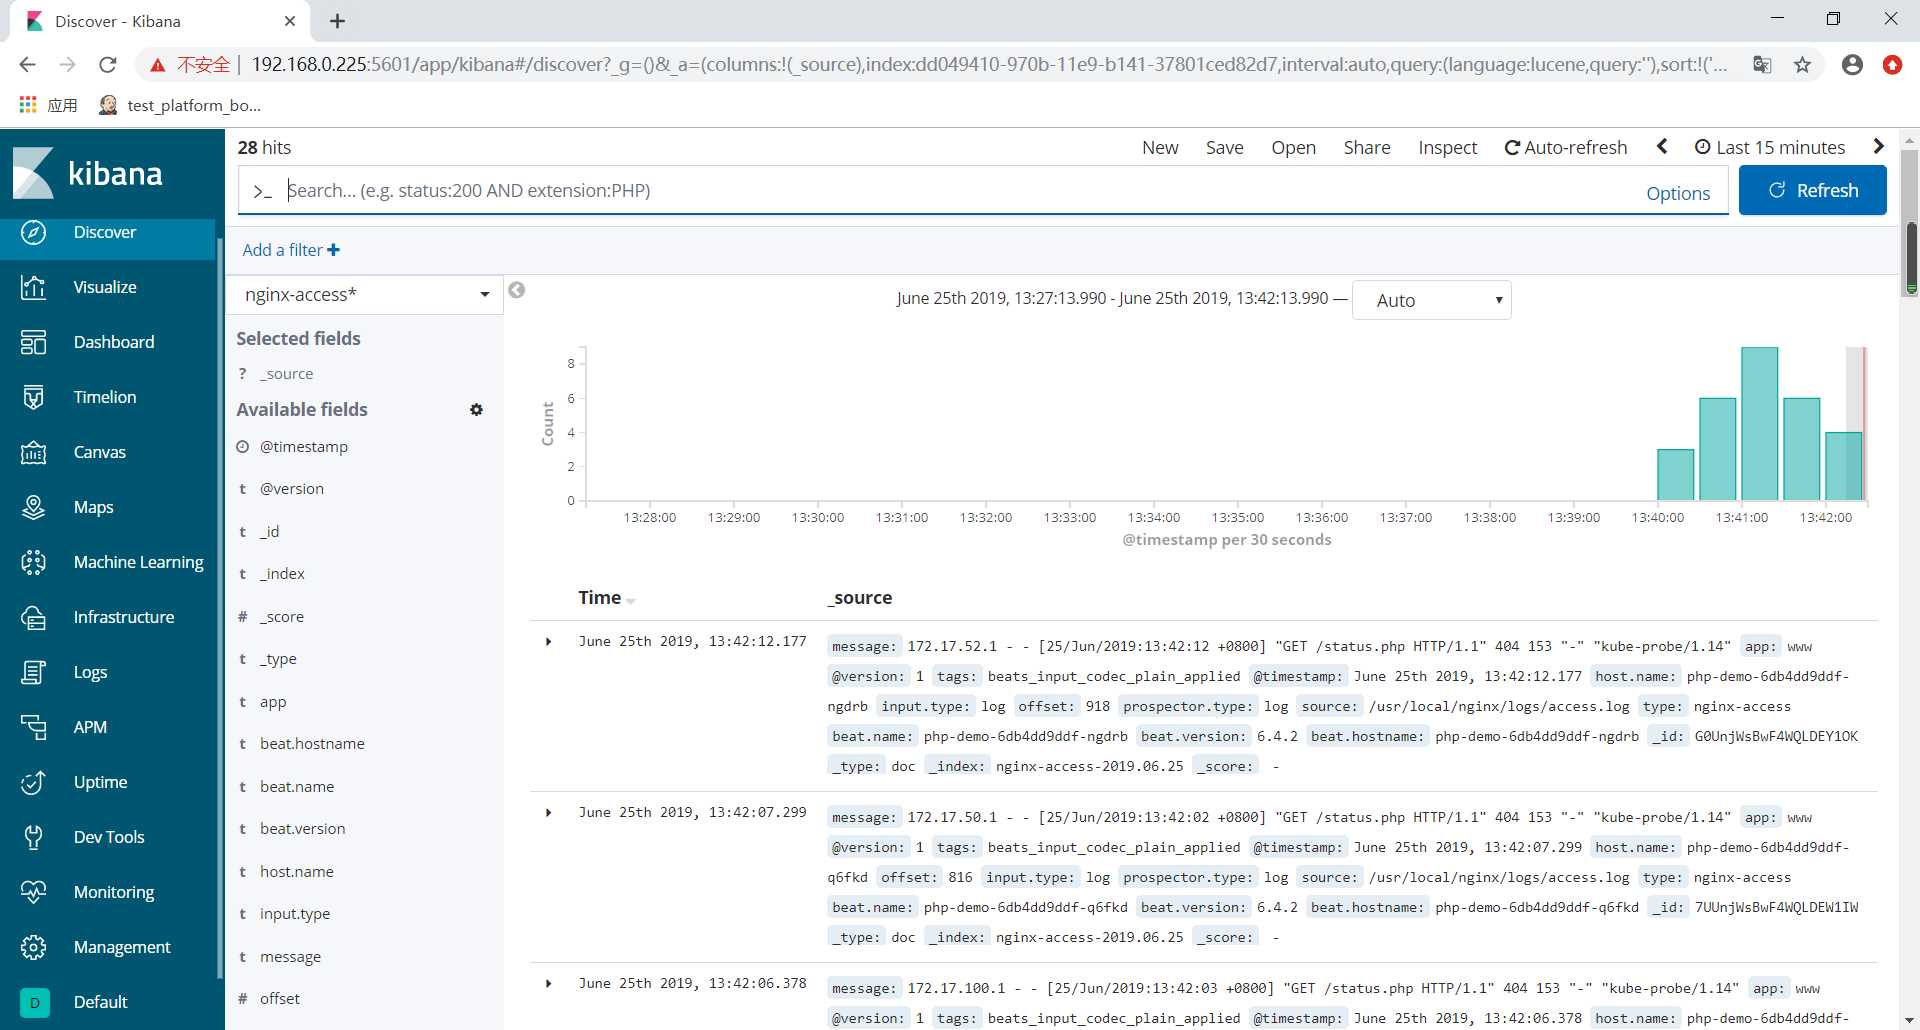The image size is (1920, 1030).
Task: Select the _id field
Action: (x=269, y=531)
